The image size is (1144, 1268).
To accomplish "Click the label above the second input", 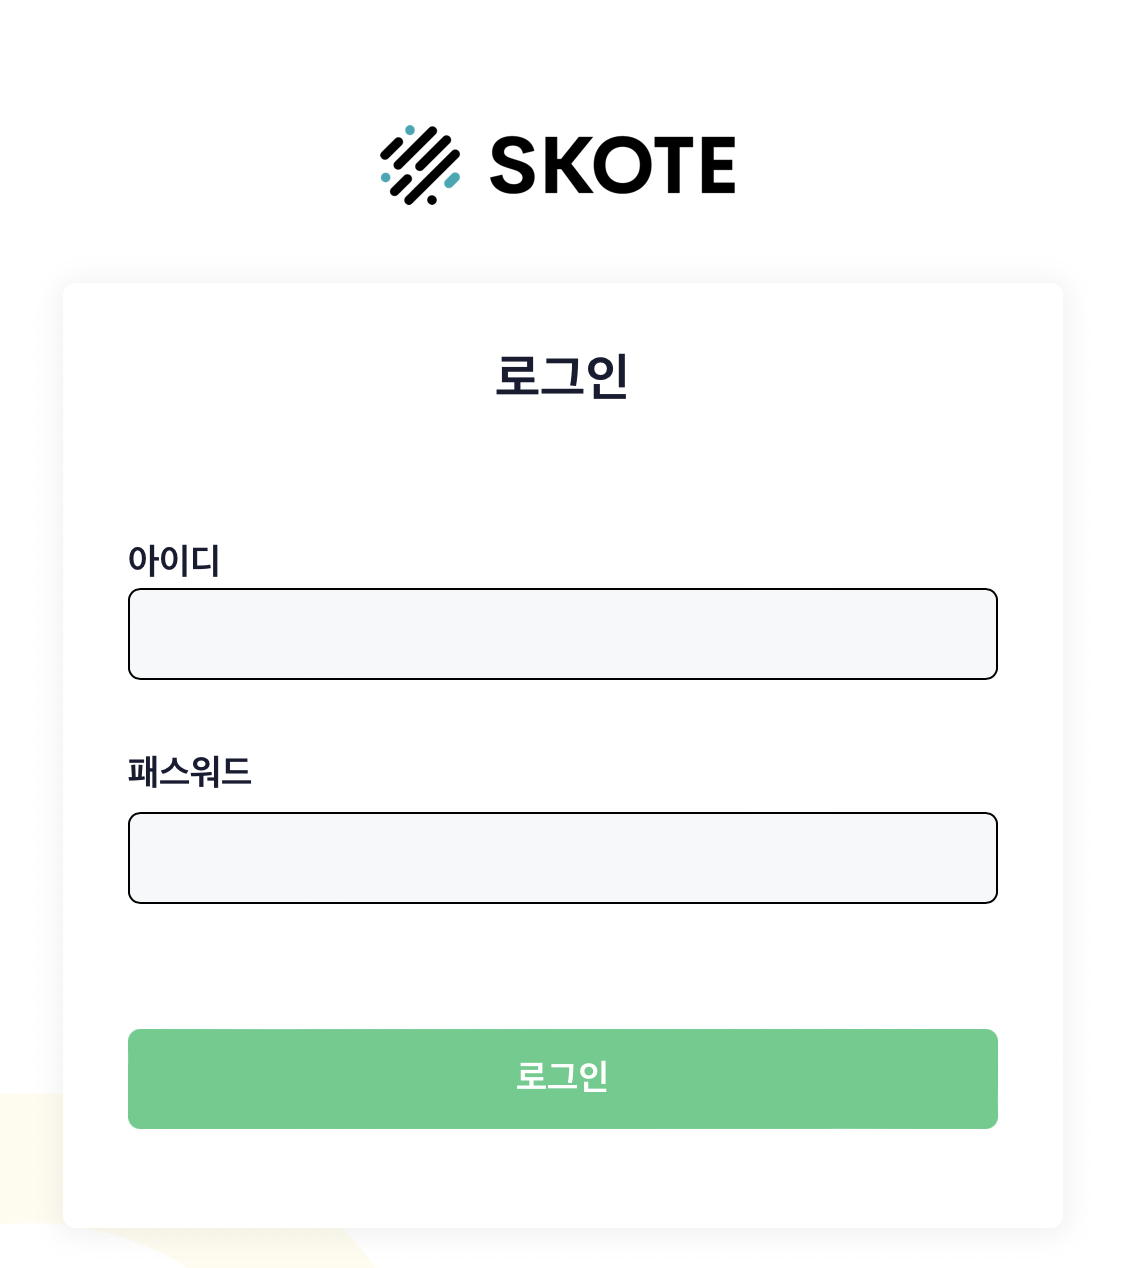I will 189,772.
